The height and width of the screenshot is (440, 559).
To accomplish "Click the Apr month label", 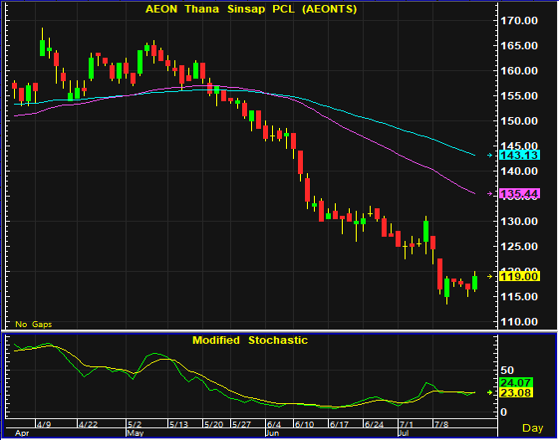I will click(22, 433).
